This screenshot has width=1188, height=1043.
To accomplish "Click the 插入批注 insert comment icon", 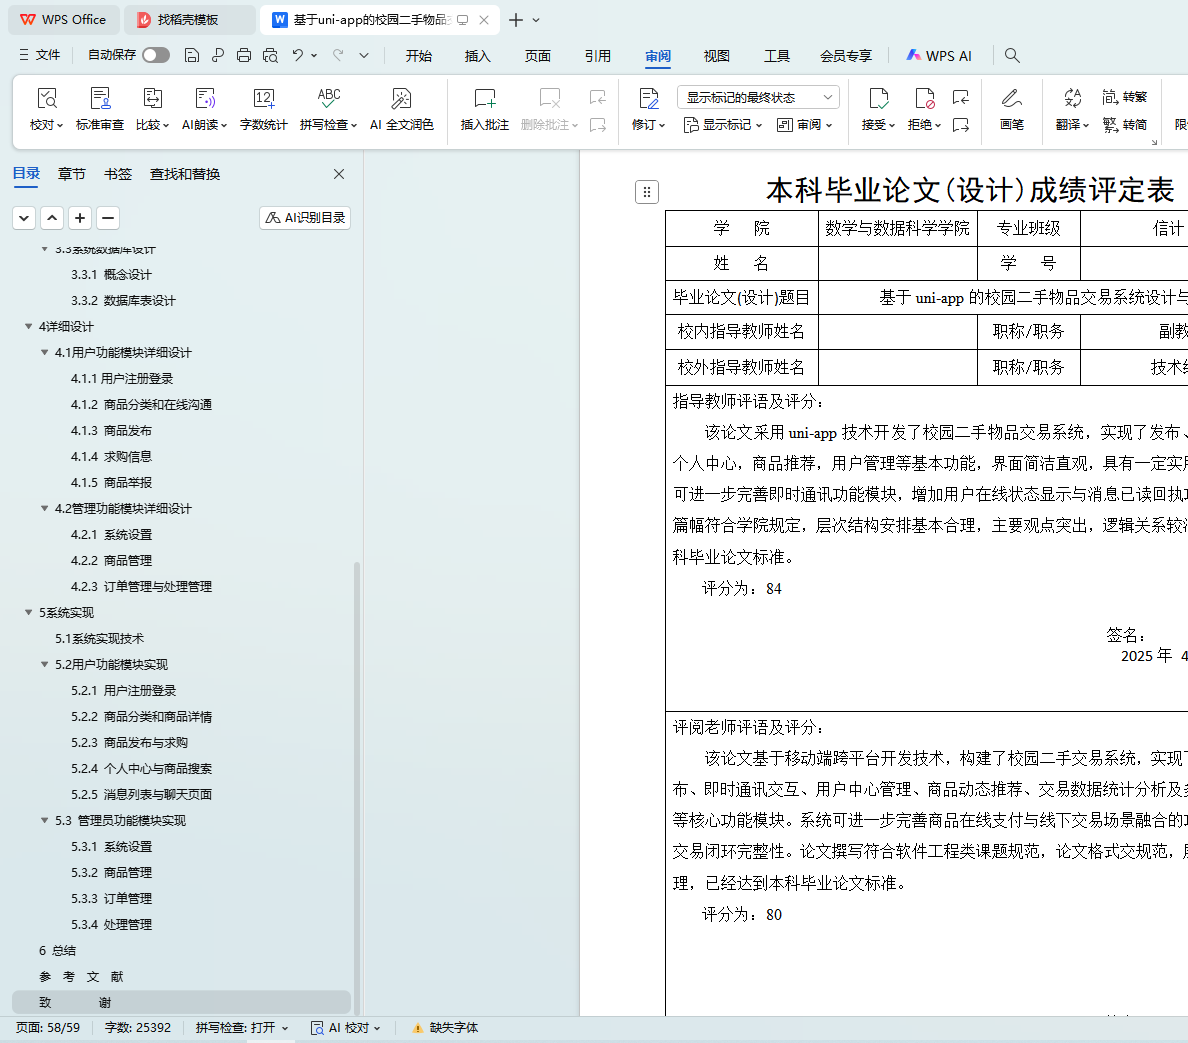I will [484, 99].
